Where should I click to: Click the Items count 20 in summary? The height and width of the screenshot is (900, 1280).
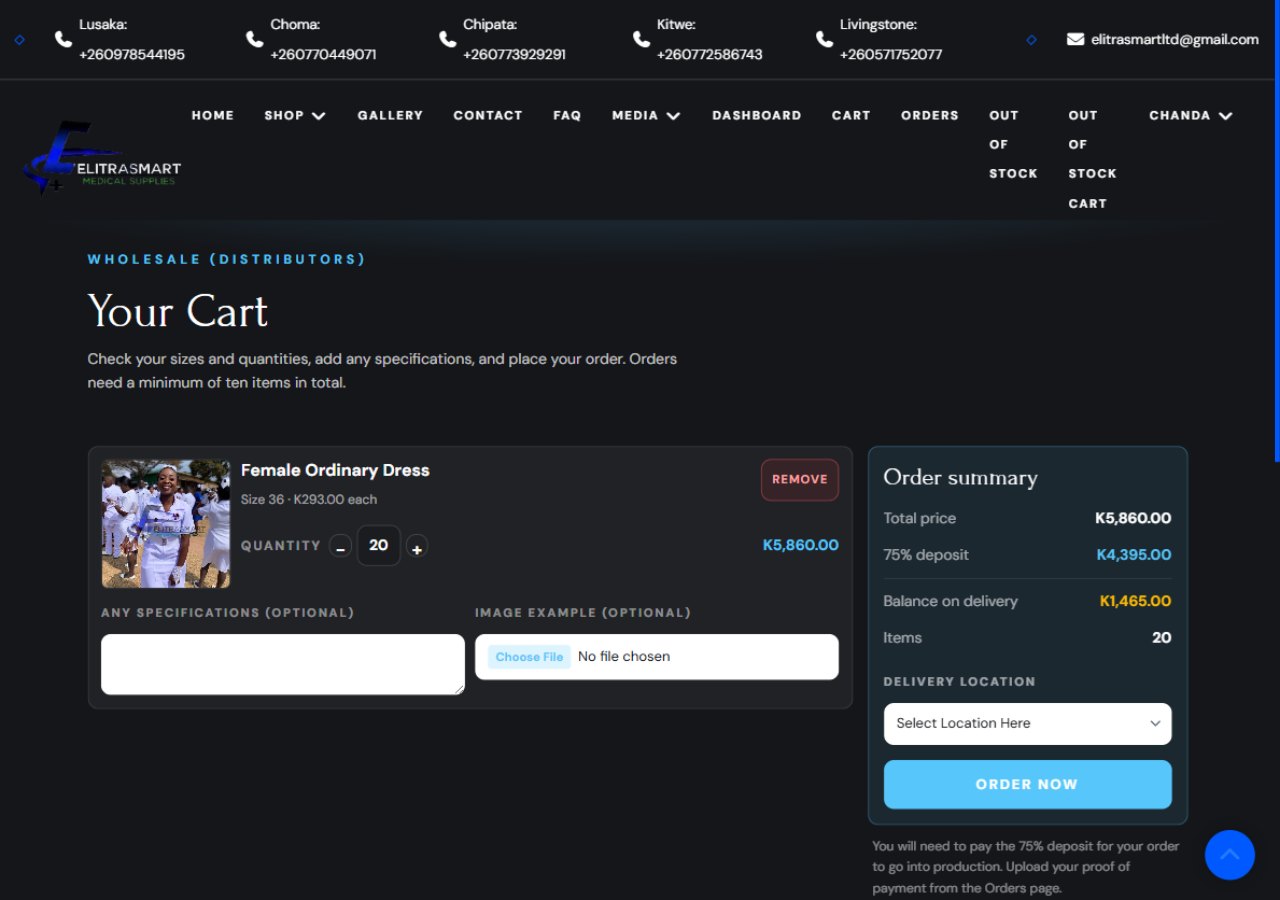[1162, 638]
